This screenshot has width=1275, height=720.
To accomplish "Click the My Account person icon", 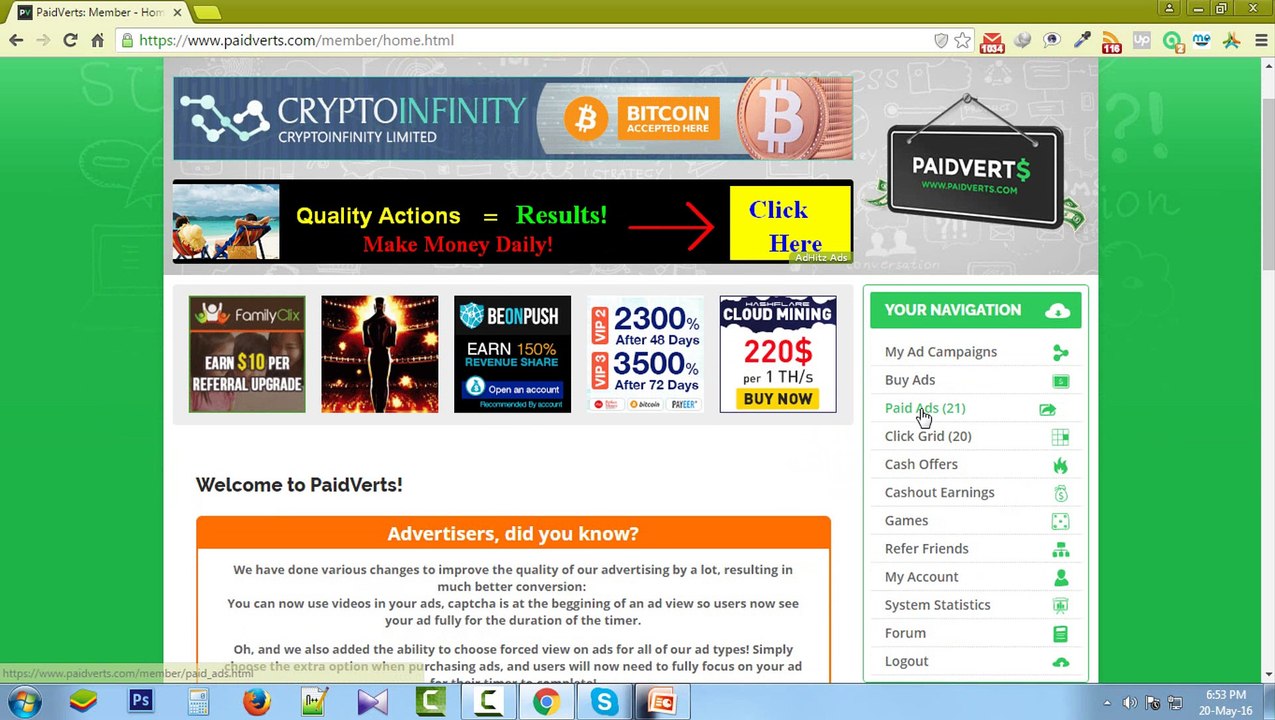I will click(1060, 577).
